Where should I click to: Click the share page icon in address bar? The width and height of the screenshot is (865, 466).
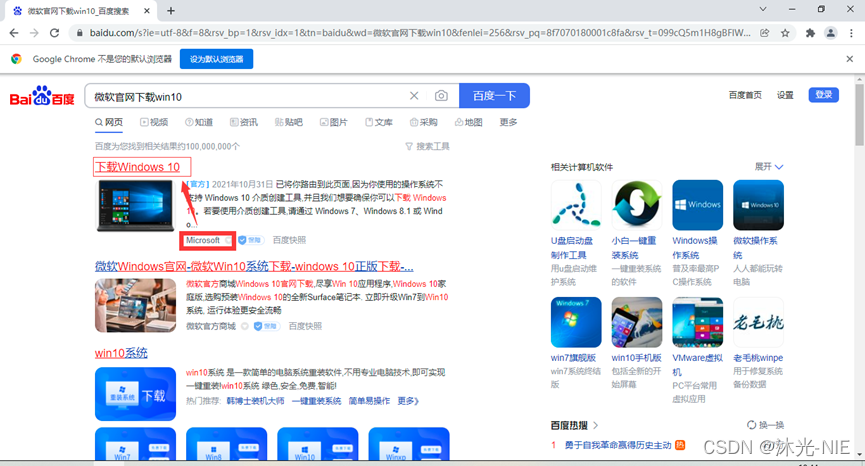765,33
